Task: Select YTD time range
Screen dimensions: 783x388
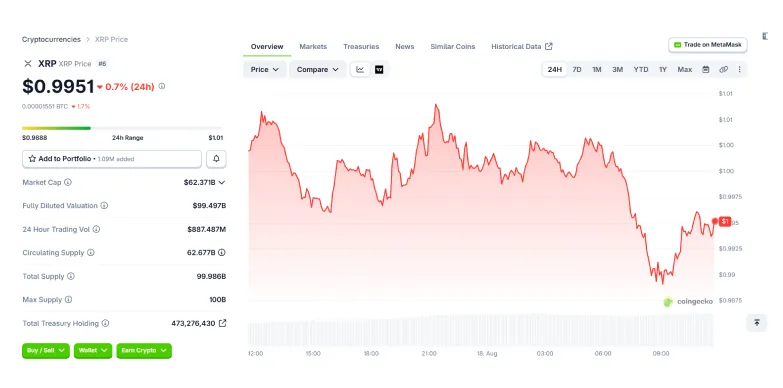Action: 641,69
